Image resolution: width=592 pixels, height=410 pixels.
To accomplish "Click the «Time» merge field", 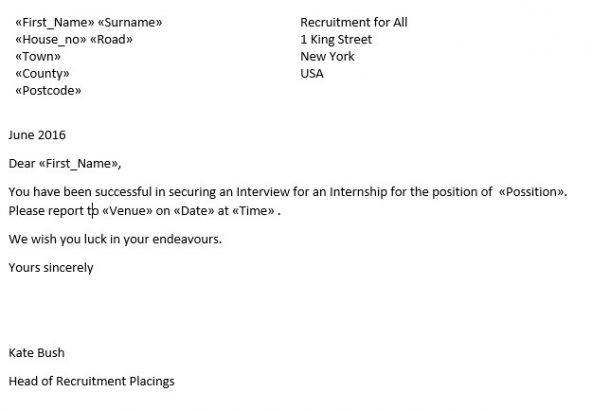I will (253, 210).
